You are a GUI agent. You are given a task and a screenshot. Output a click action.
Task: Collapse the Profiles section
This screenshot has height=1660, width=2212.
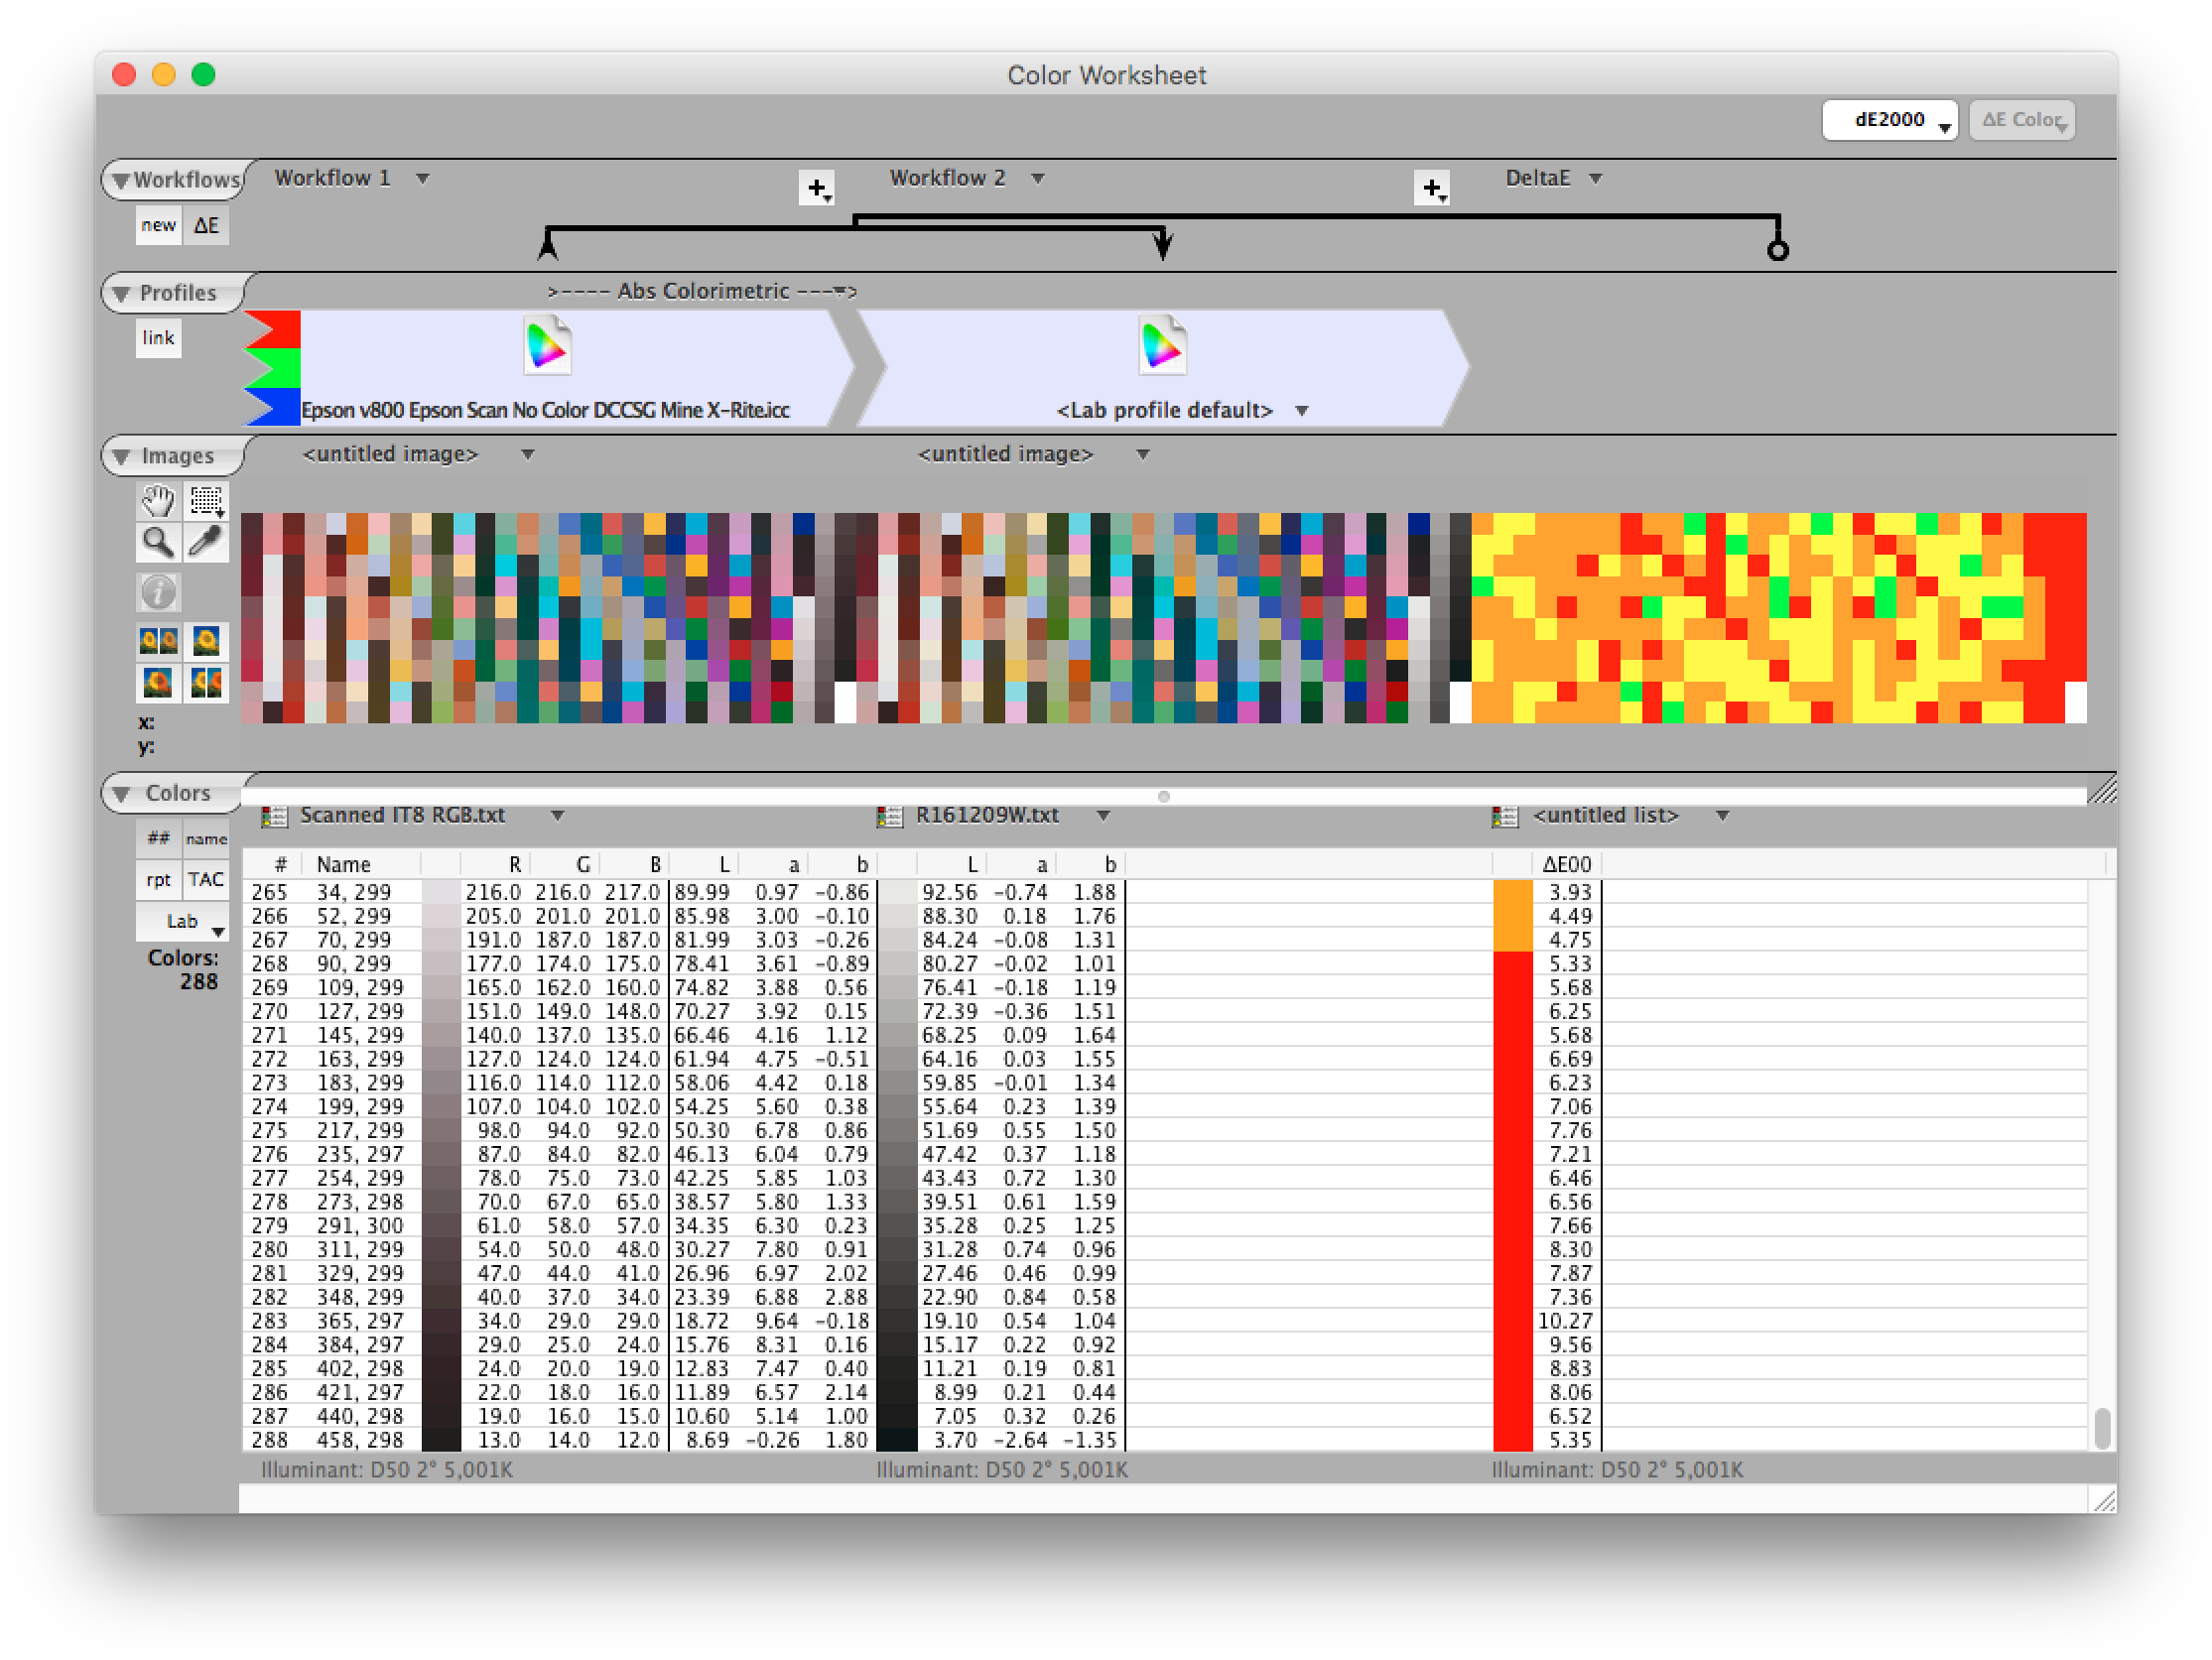(x=122, y=294)
